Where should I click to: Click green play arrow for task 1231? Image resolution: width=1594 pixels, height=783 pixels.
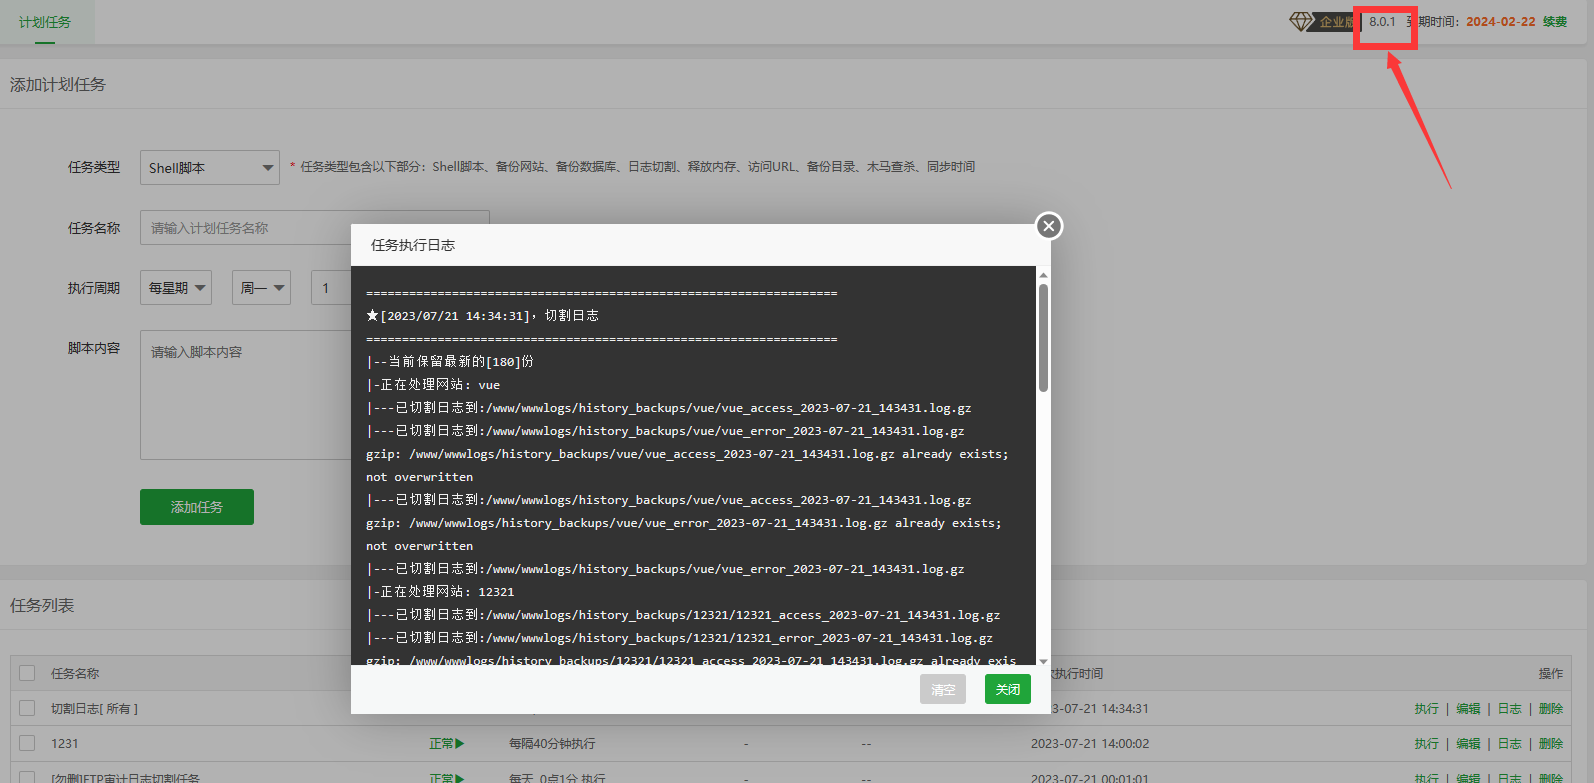click(x=460, y=743)
